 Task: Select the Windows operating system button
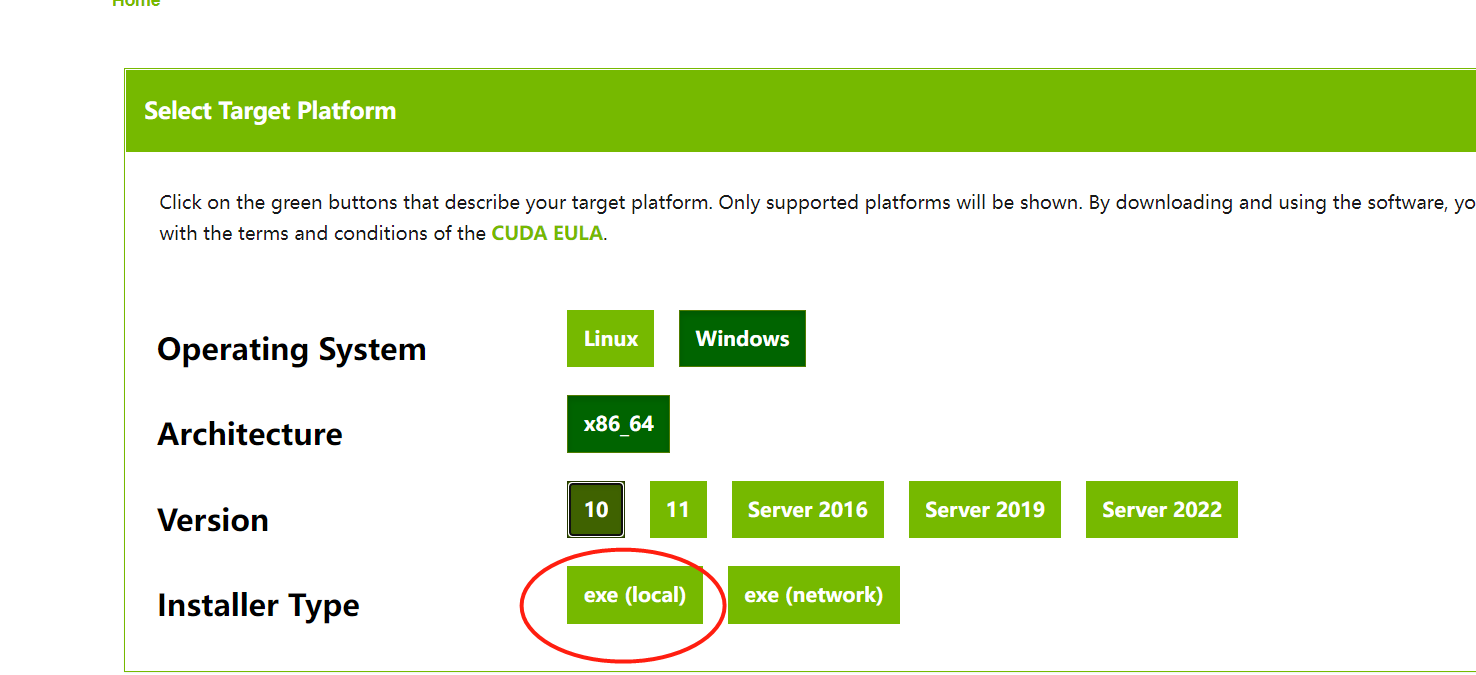[742, 339]
